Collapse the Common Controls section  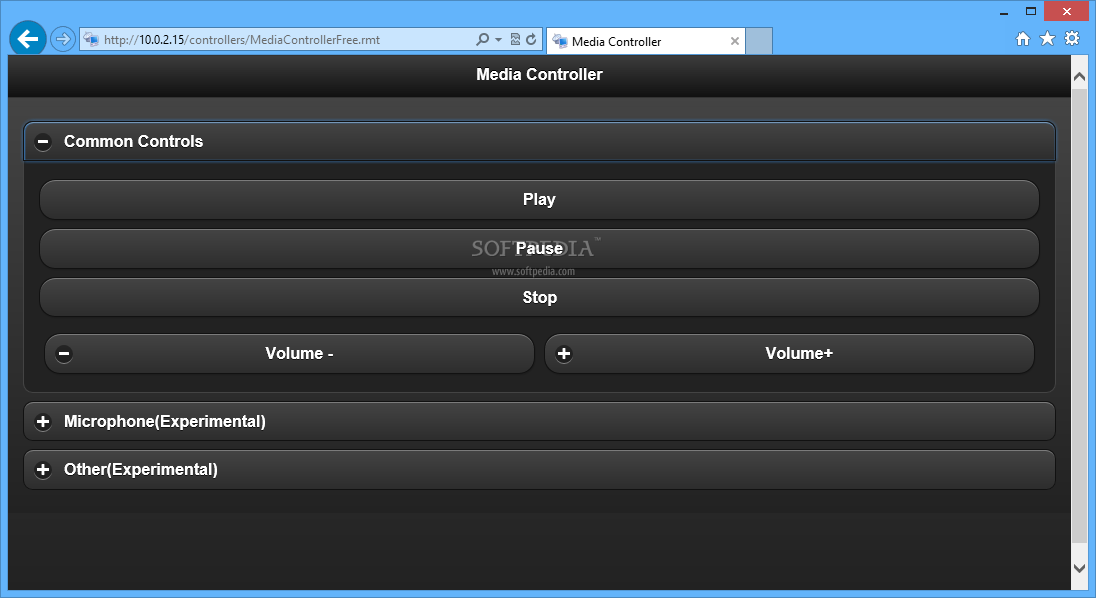[x=539, y=141]
